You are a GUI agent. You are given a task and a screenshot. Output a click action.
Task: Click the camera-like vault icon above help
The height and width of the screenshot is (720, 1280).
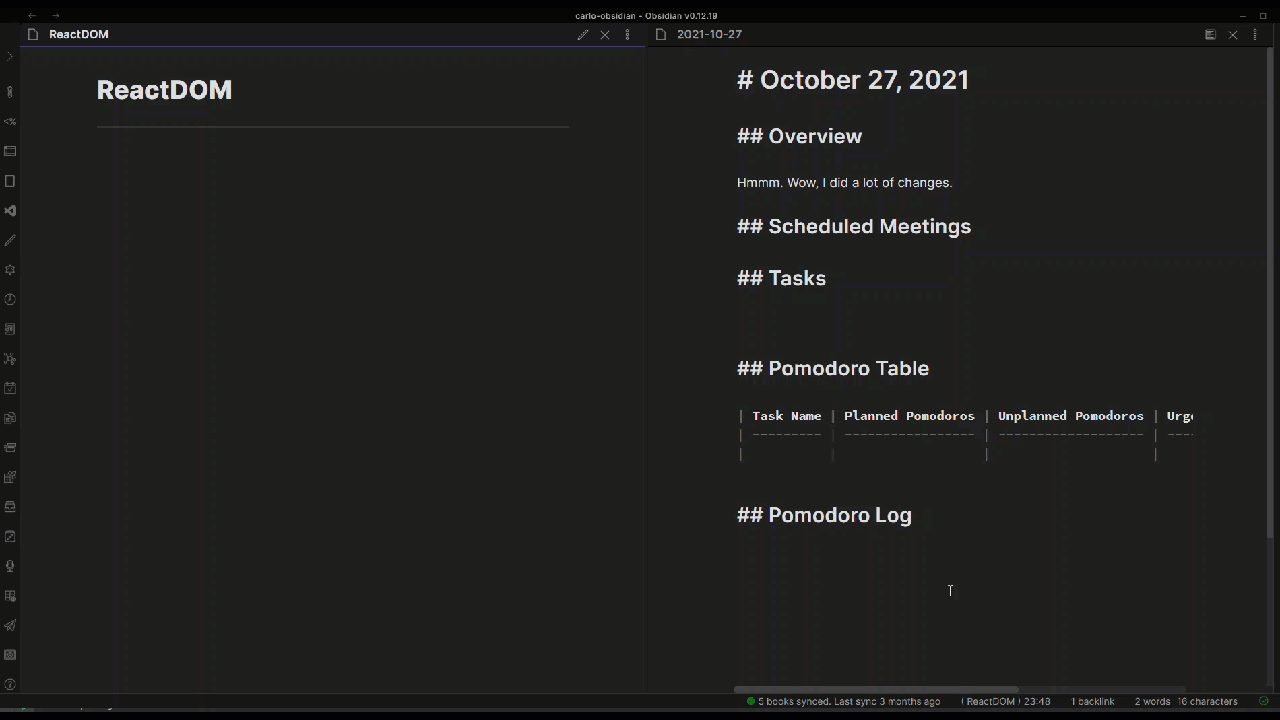click(10, 655)
